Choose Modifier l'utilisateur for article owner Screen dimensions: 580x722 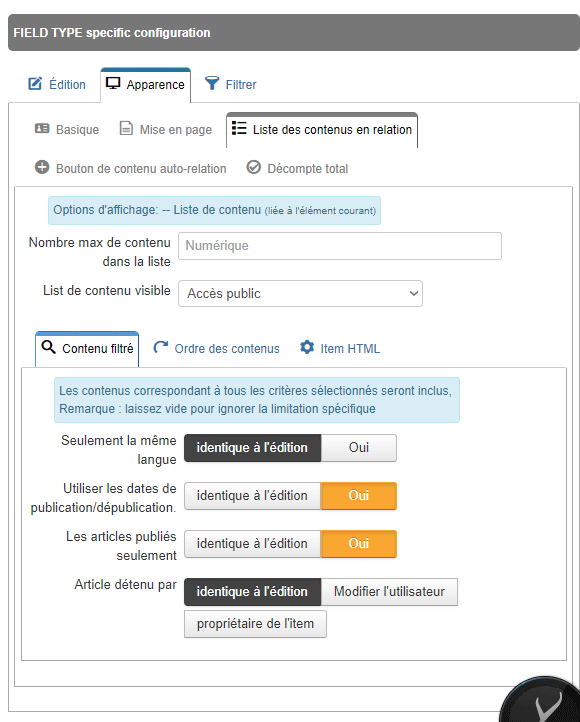(x=389, y=592)
